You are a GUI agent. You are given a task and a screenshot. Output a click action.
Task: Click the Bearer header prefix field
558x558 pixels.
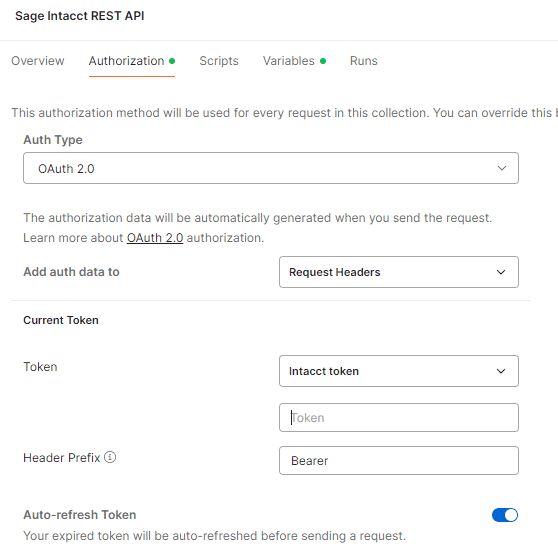(x=399, y=460)
